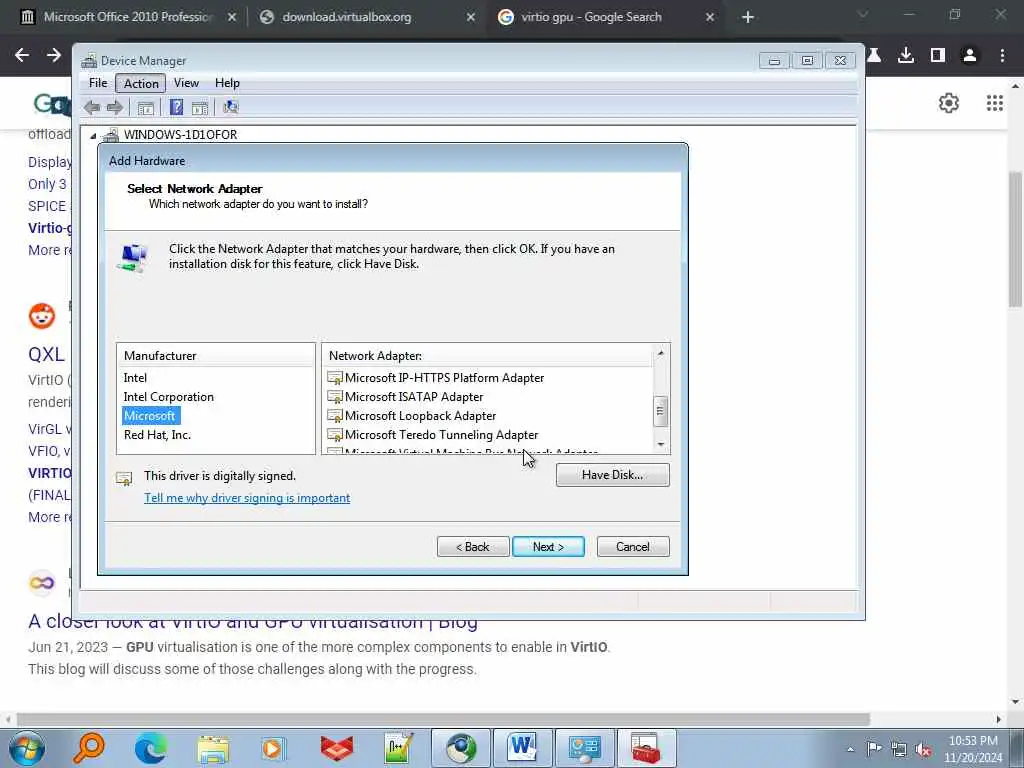Click the action pane toolbar icon beside the Help icon
Viewport: 1024px width, 768px height.
[200, 108]
